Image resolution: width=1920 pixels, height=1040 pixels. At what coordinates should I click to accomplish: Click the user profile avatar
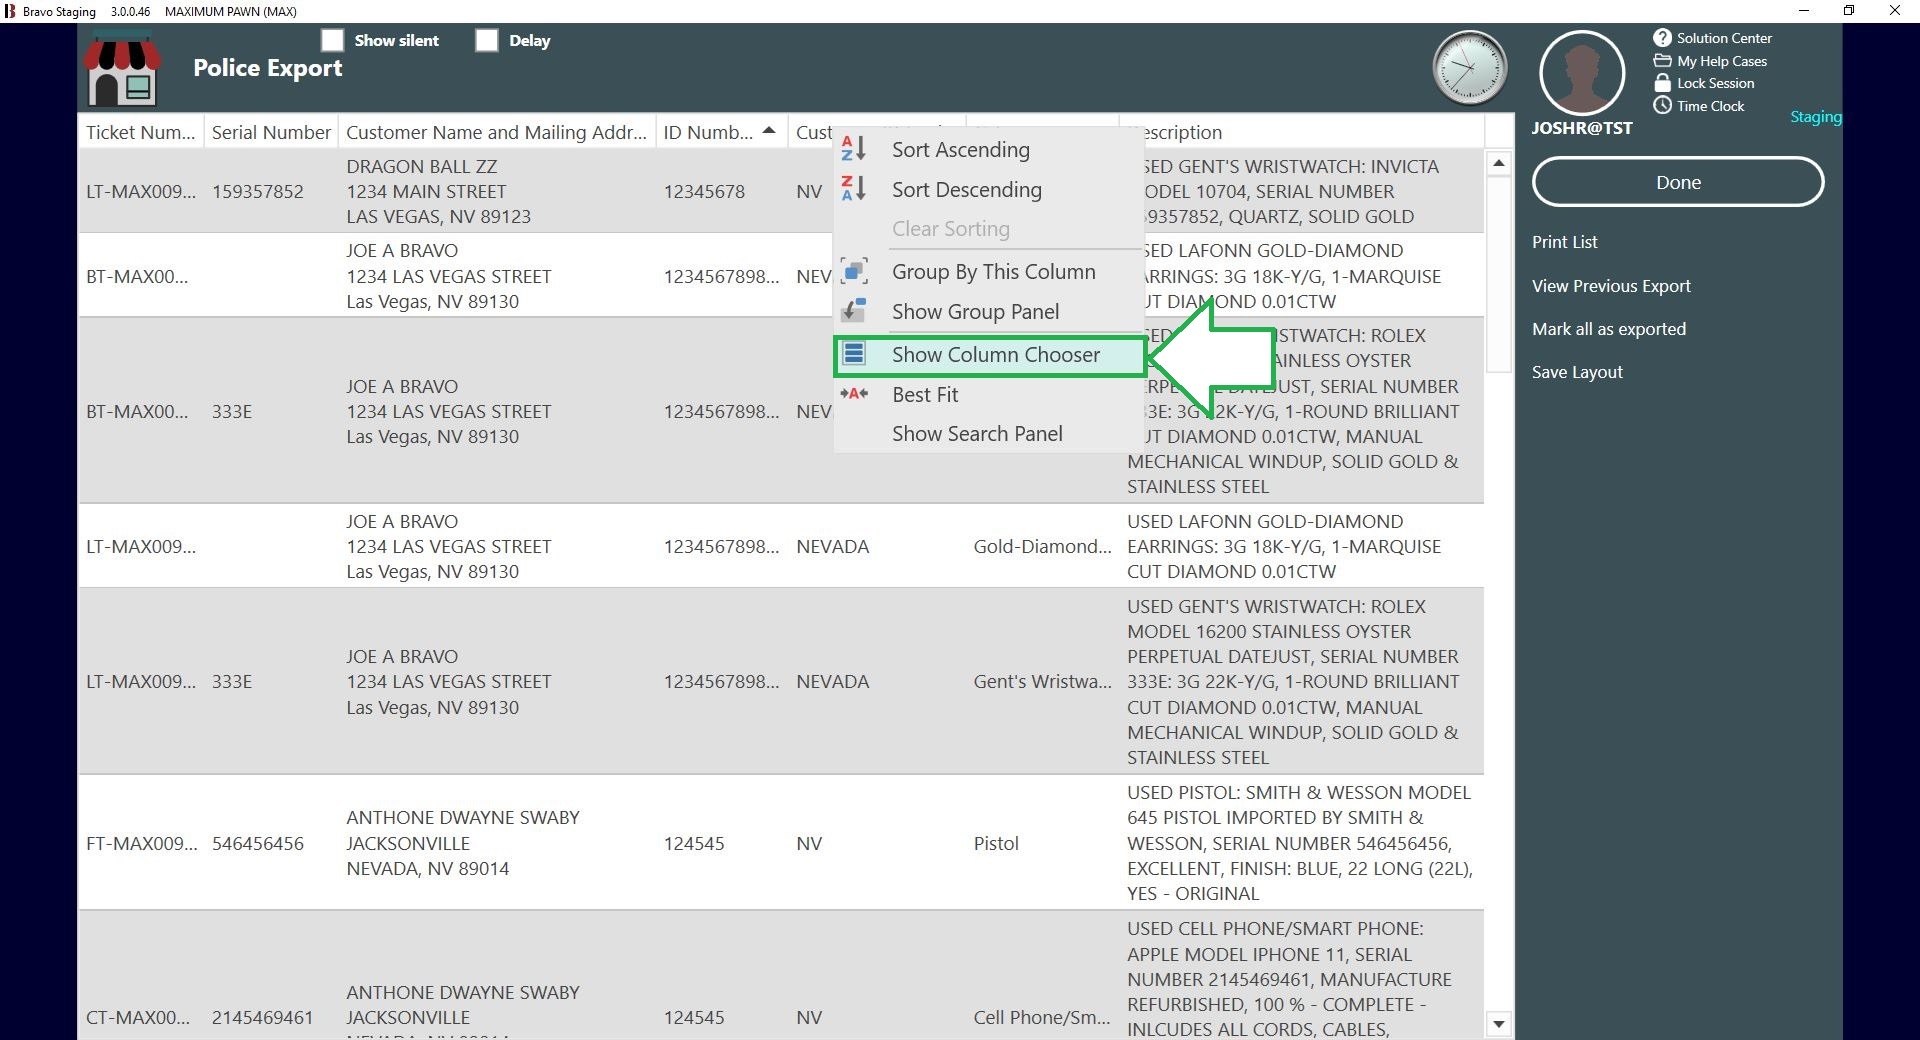1581,73
